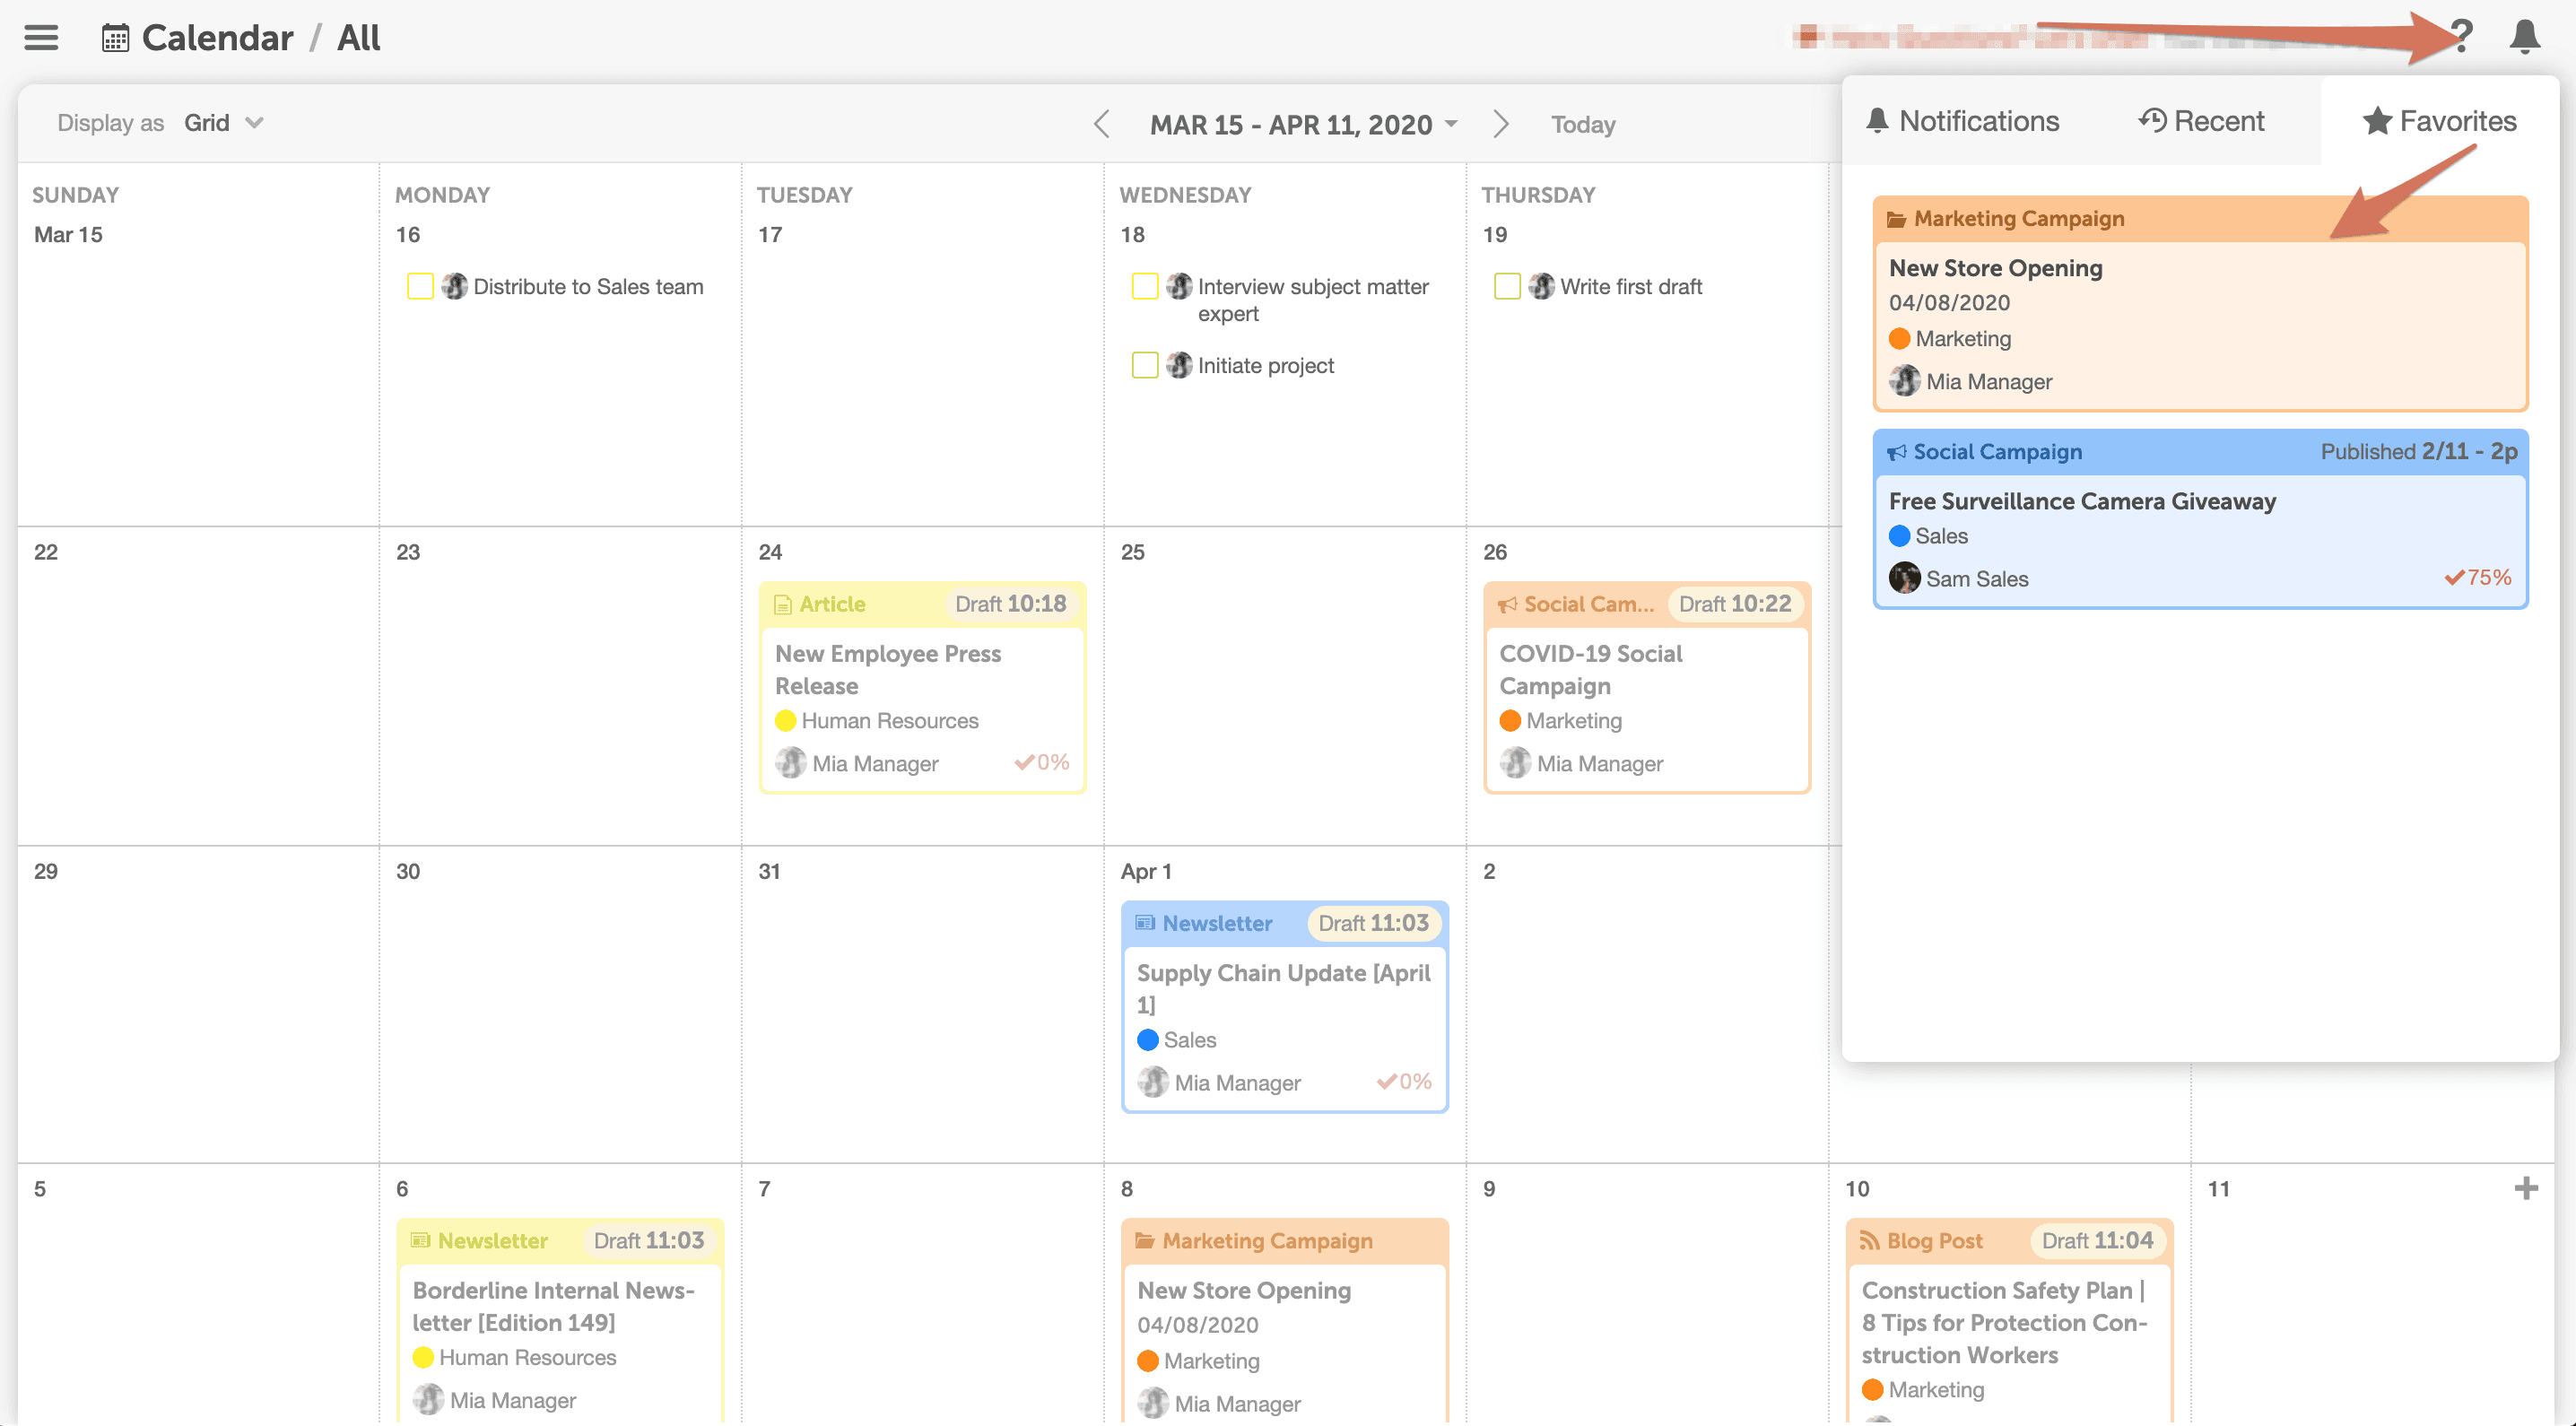
Task: Click the notification bell icon
Action: [2524, 38]
